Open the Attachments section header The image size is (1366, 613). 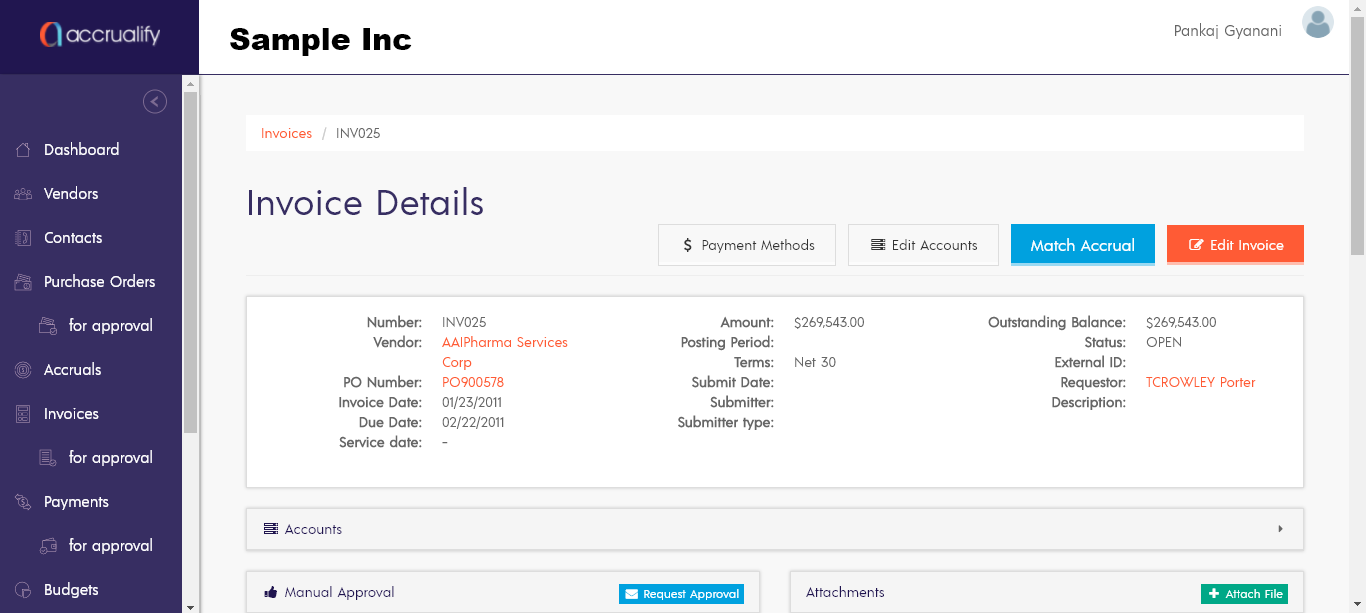click(845, 593)
